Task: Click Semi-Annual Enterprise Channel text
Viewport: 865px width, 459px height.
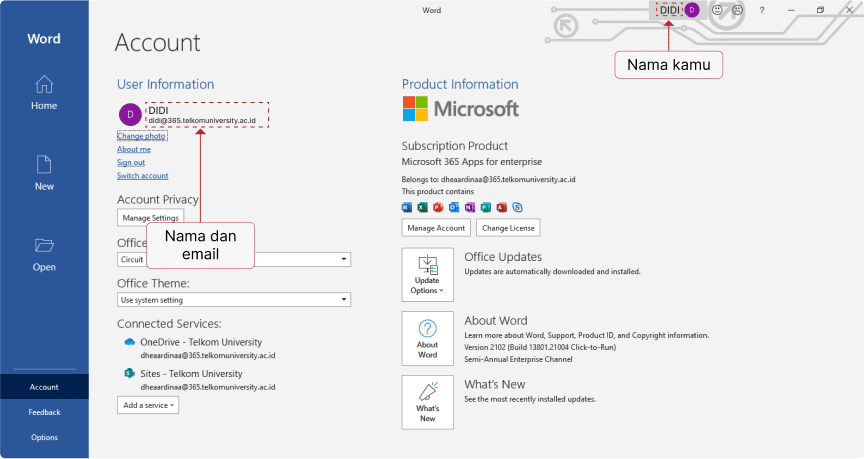Action: click(518, 359)
